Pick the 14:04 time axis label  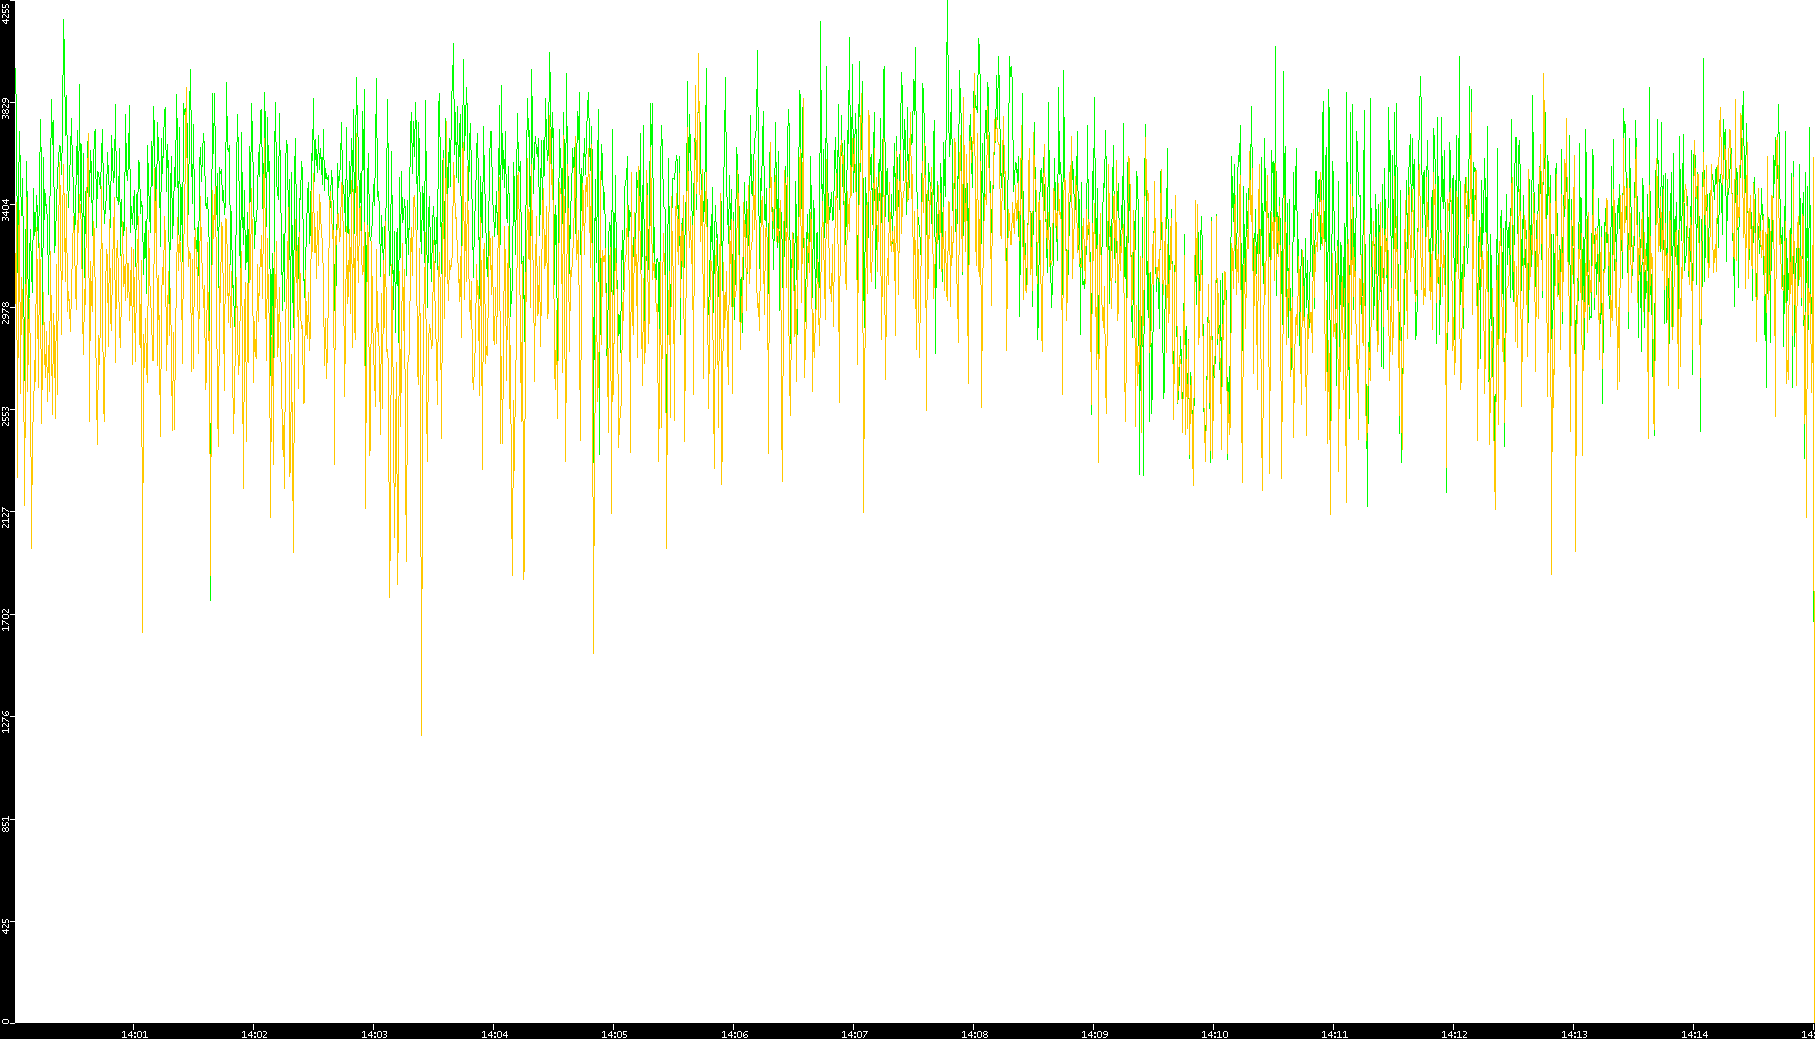[x=495, y=1034]
